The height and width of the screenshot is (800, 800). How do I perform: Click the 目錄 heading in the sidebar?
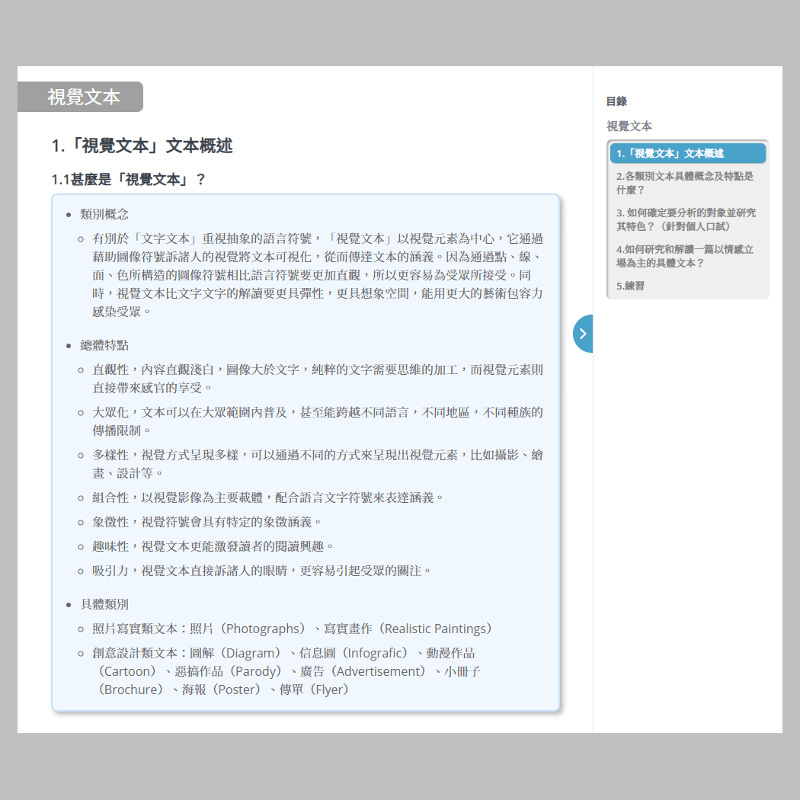point(616,101)
